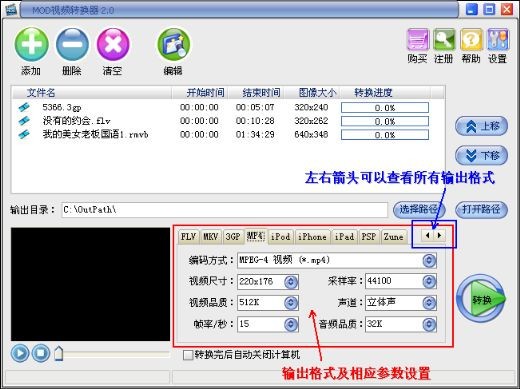Open the 设置 settings icon
520x389 pixels.
498,40
